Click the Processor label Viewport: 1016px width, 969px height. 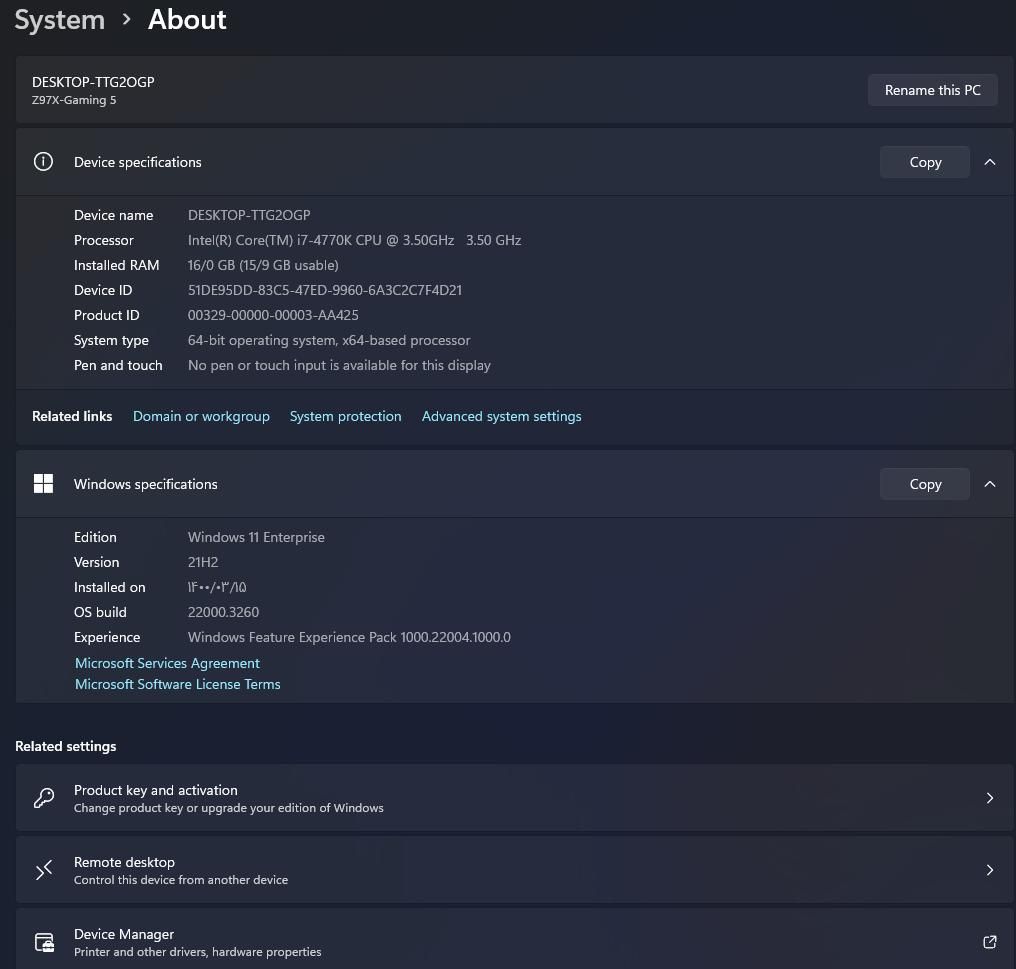click(x=104, y=240)
